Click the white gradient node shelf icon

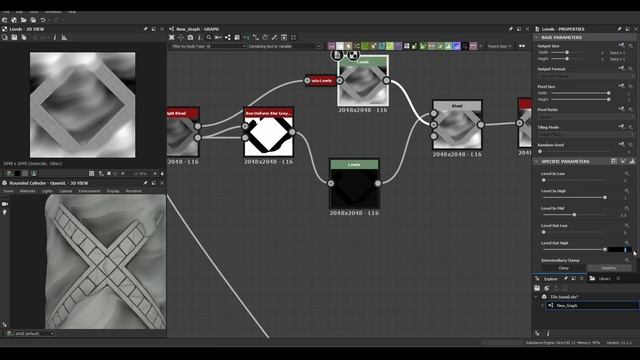pos(340,46)
